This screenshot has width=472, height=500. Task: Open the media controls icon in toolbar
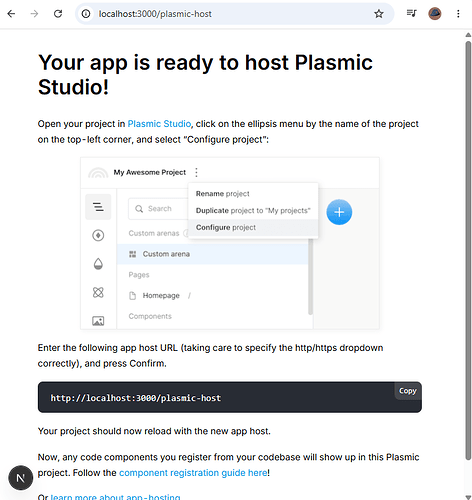pyautogui.click(x=411, y=14)
